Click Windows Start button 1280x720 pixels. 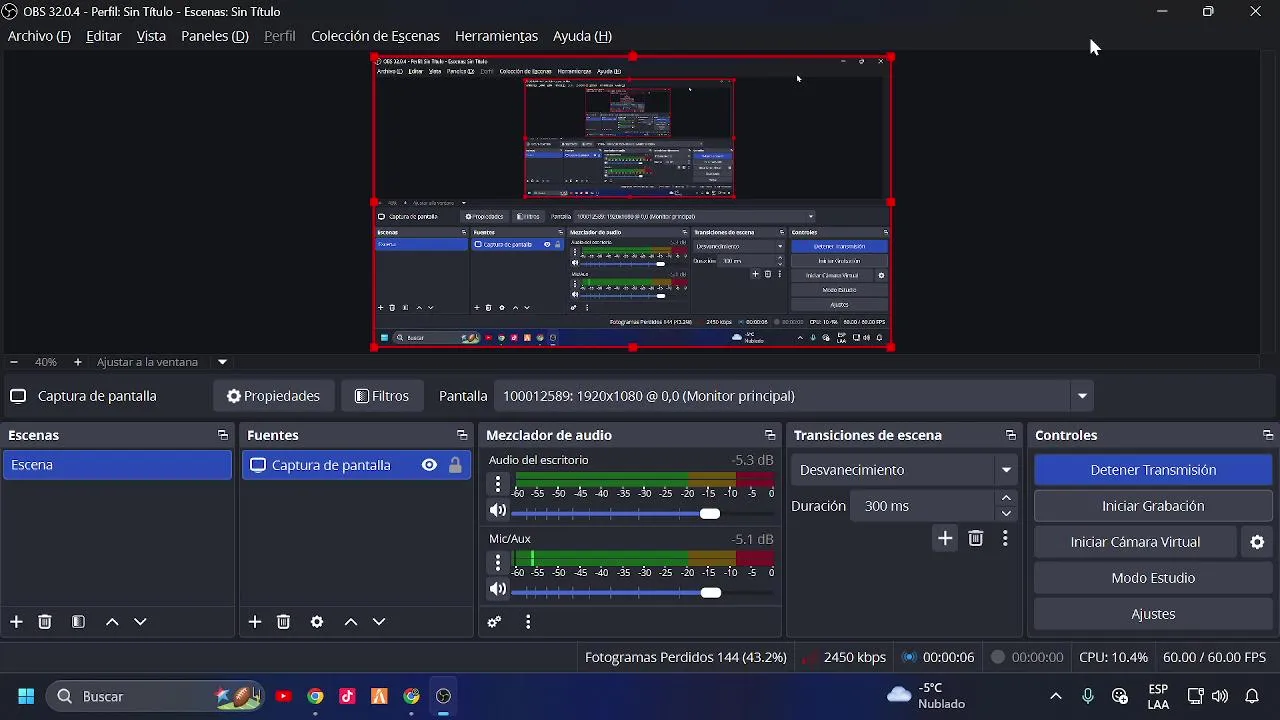[26, 696]
